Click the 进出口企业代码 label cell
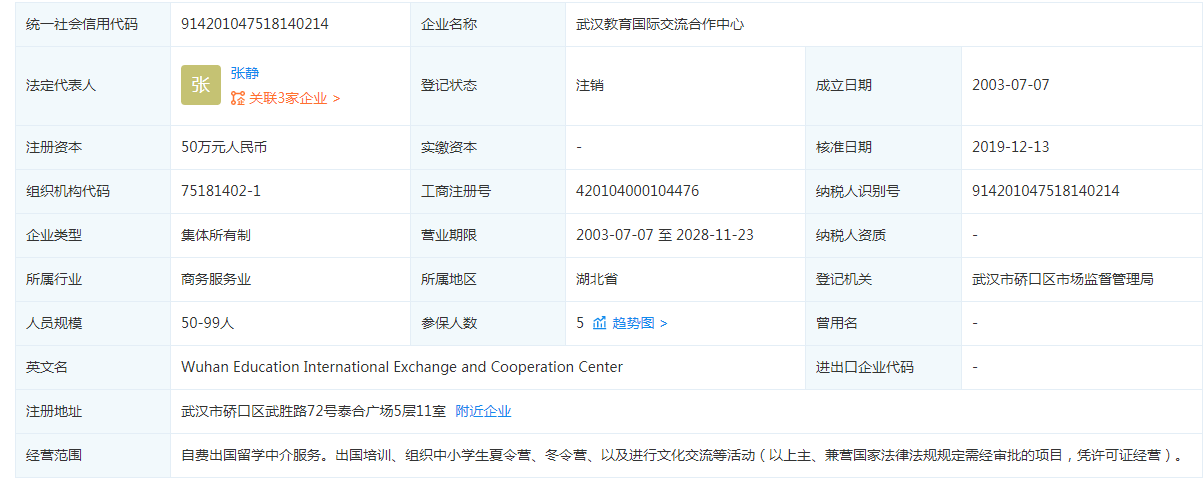The image size is (1204, 482). 884,367
